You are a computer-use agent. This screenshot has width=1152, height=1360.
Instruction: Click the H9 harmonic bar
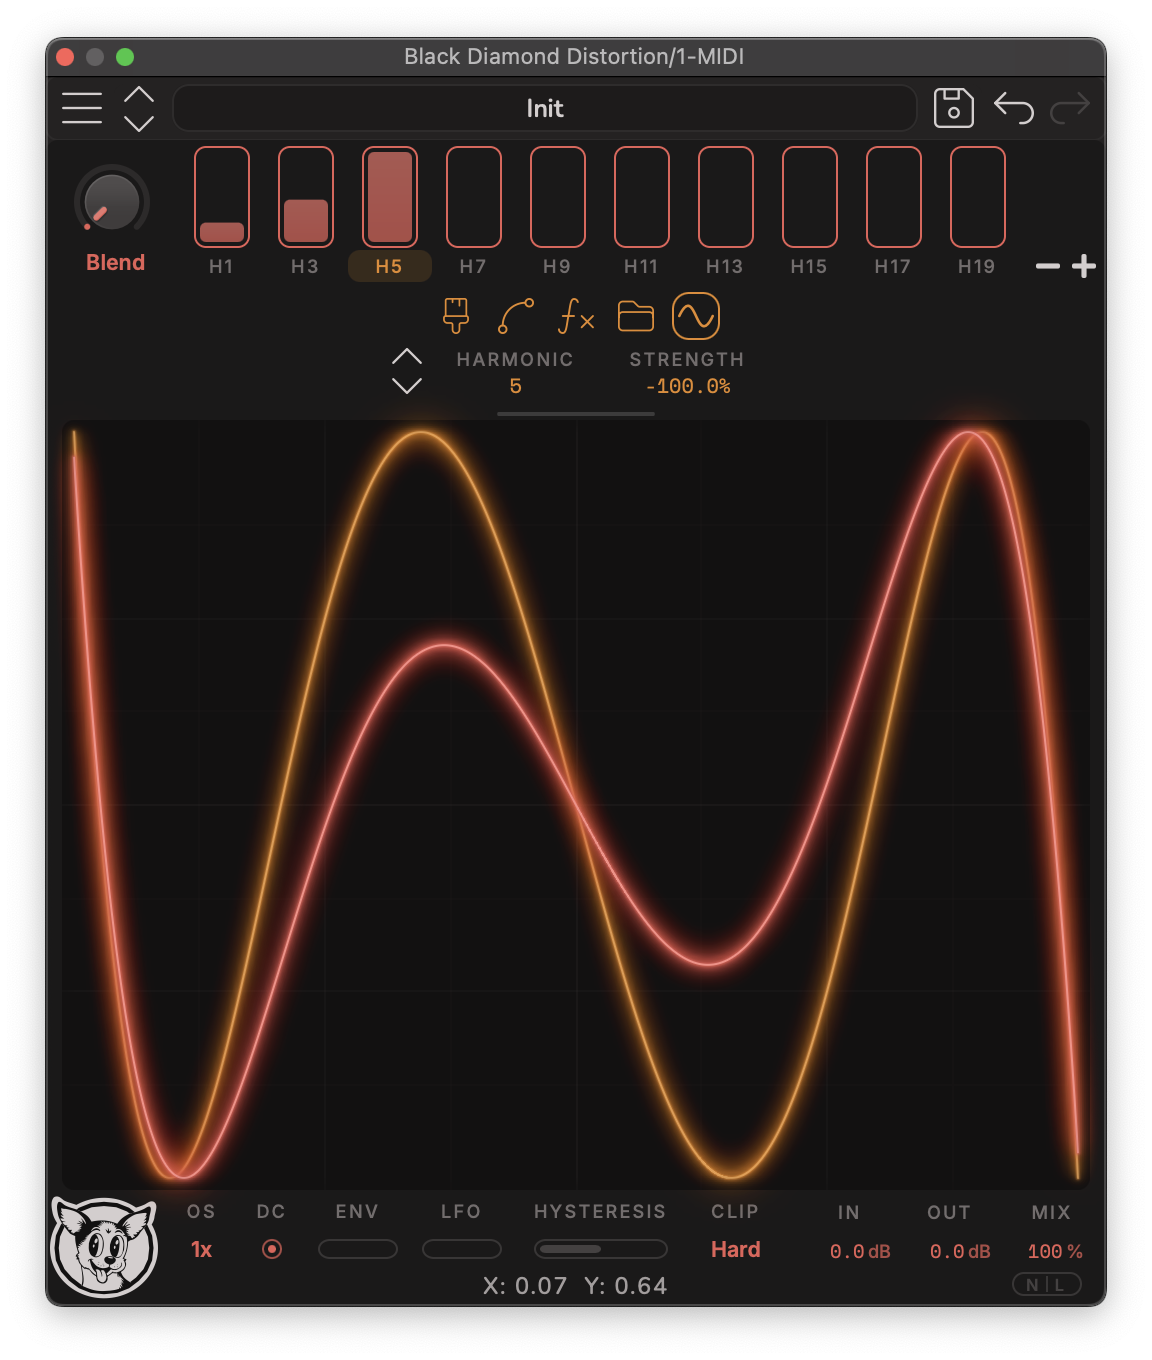558,197
